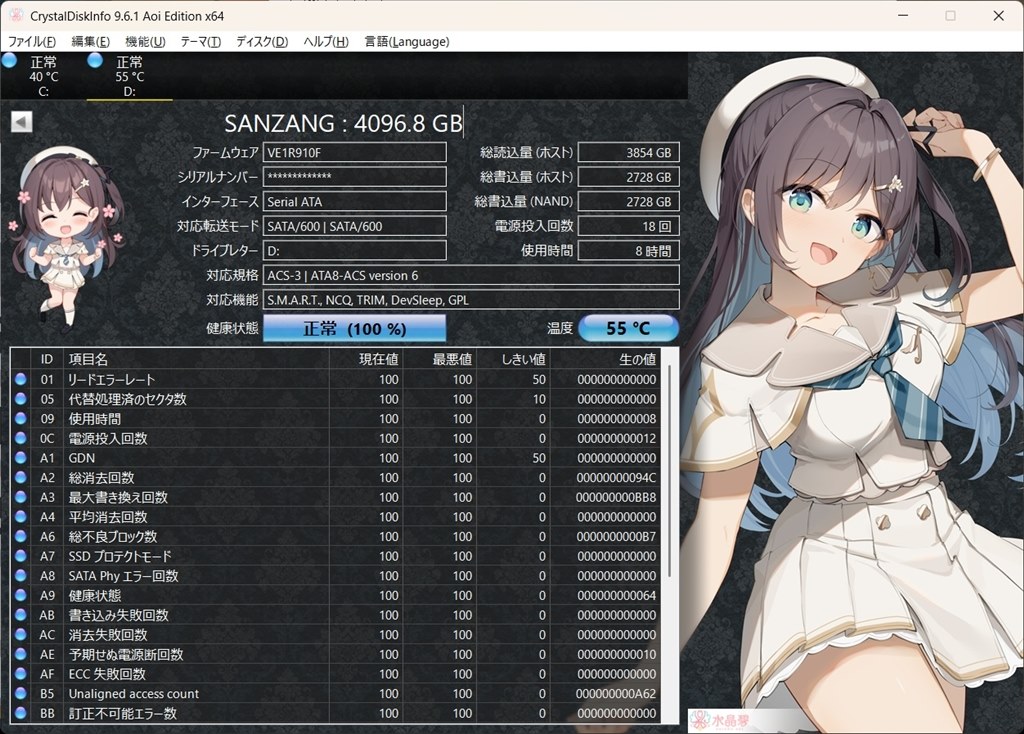Viewport: 1024px width, 734px height.
Task: Click status orb for B5 Unaligned access count
Action: (x=20, y=693)
